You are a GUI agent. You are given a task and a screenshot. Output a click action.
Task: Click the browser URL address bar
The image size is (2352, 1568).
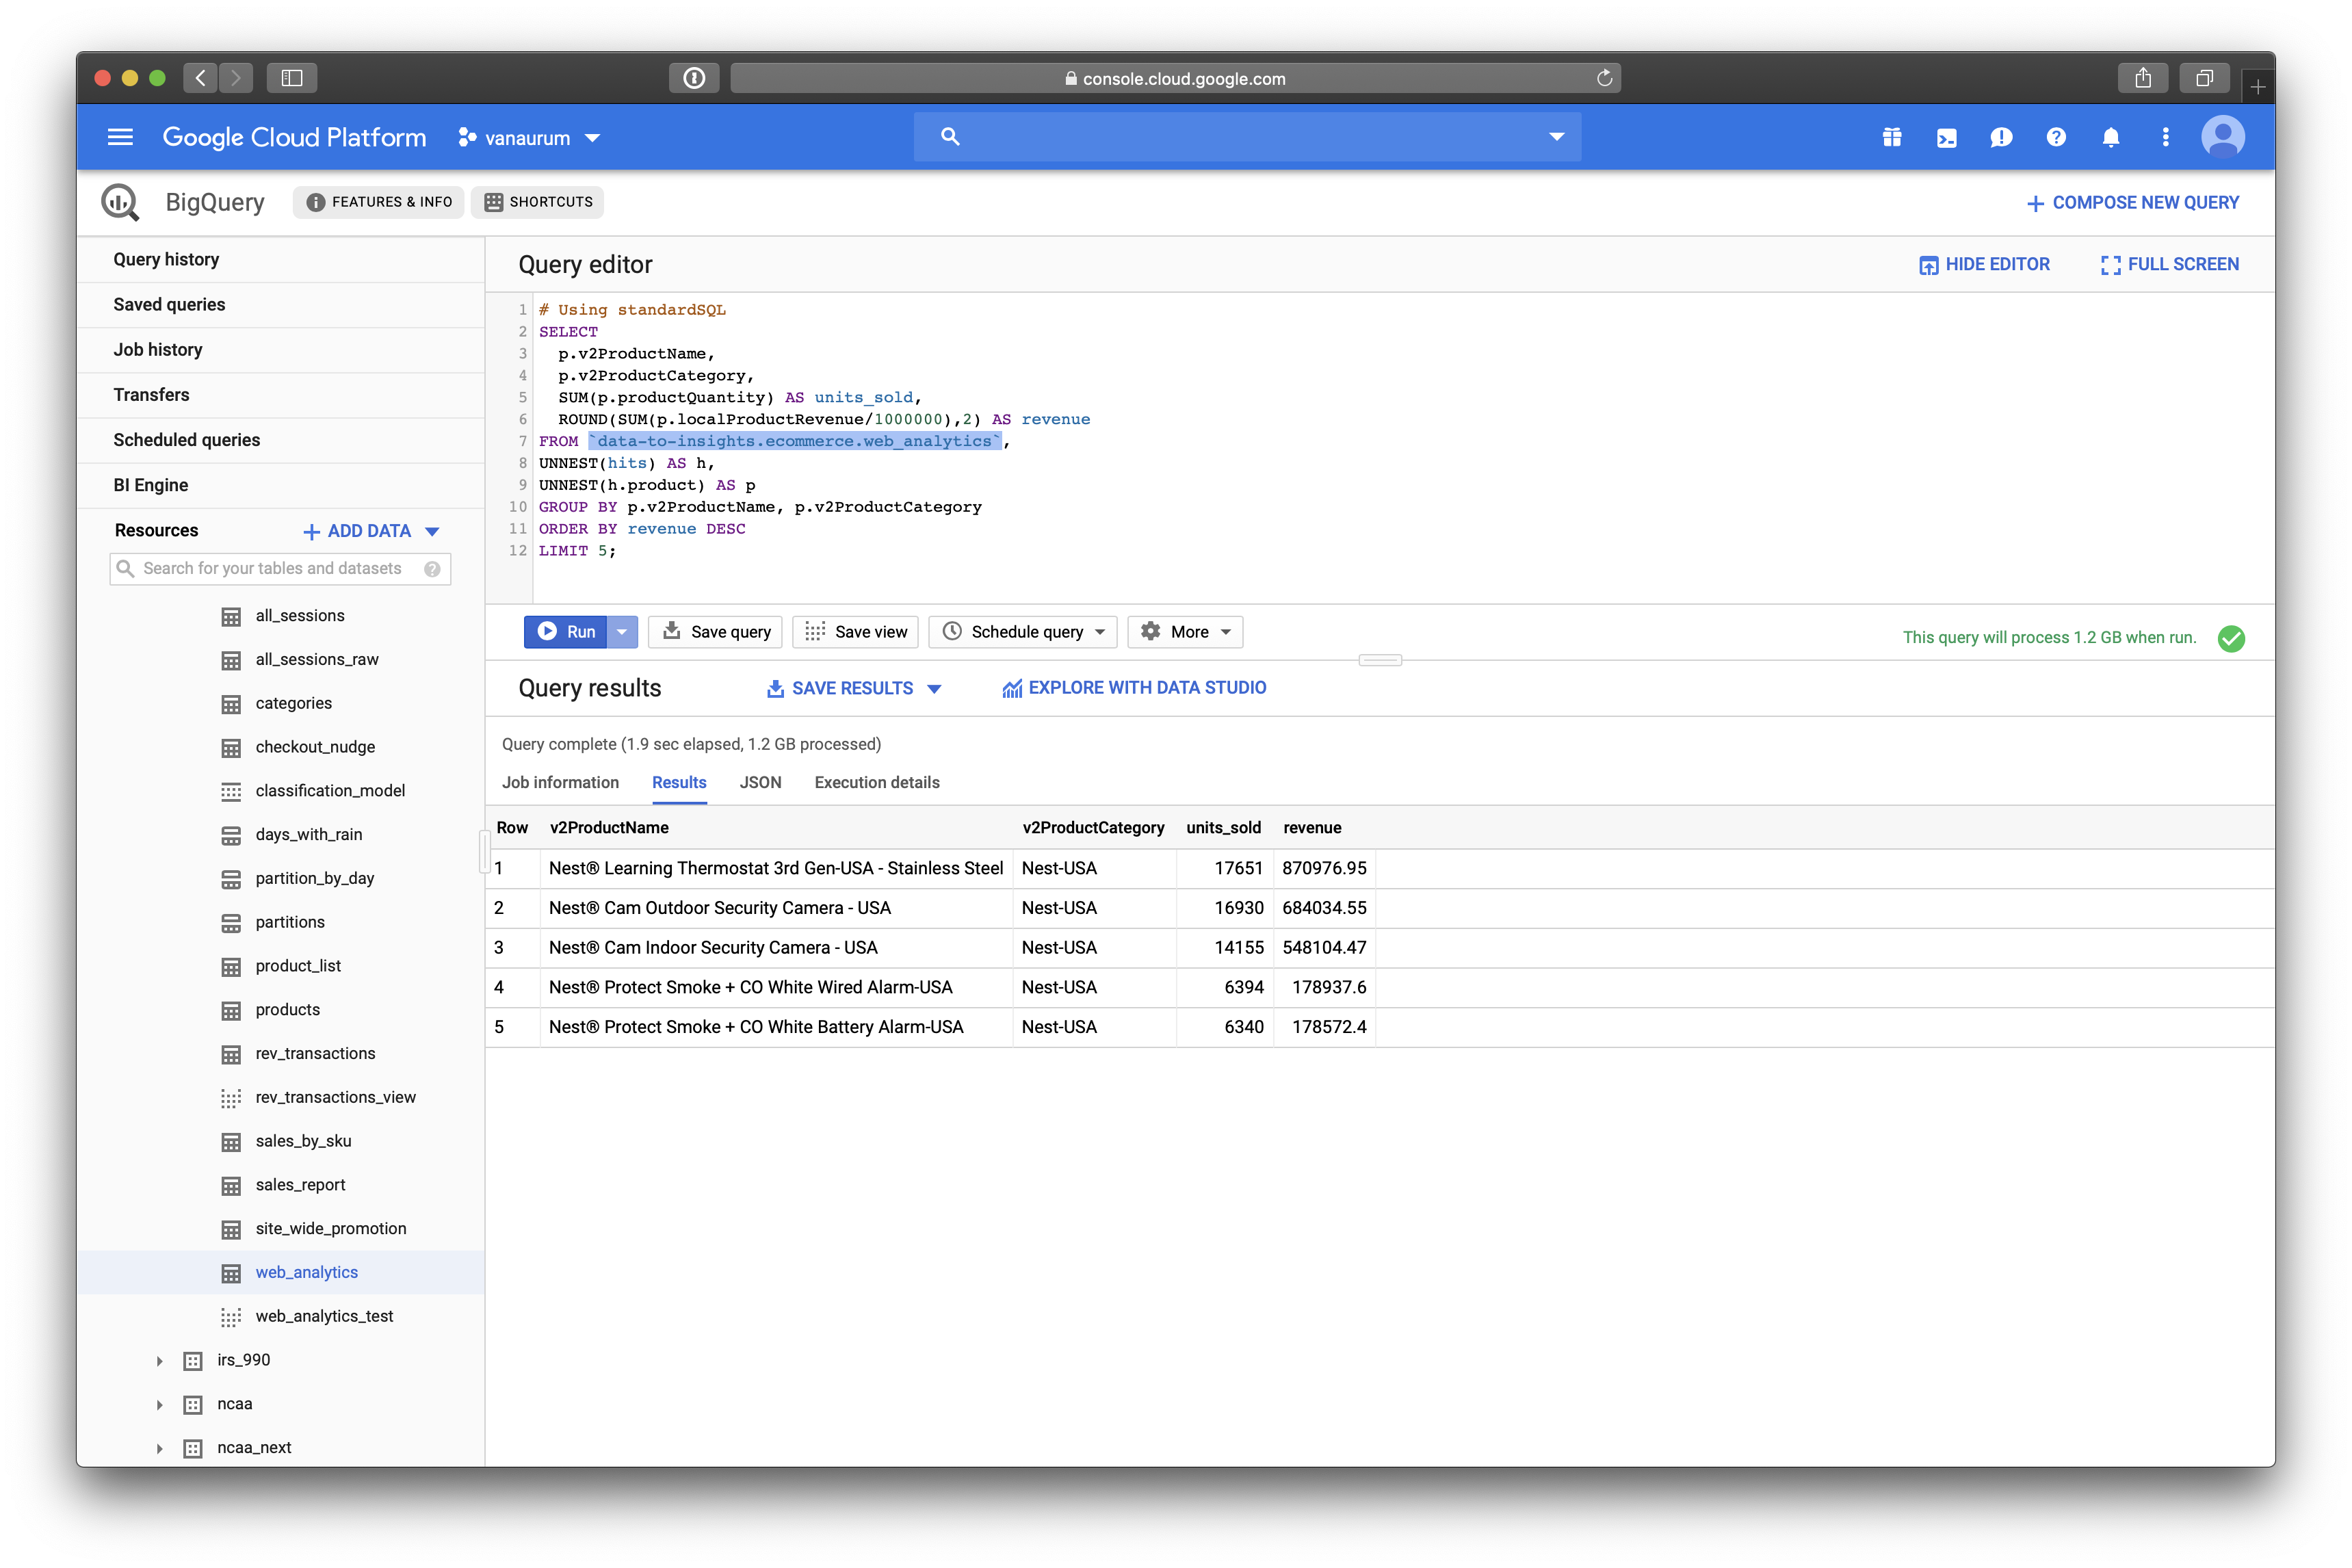coord(1175,78)
